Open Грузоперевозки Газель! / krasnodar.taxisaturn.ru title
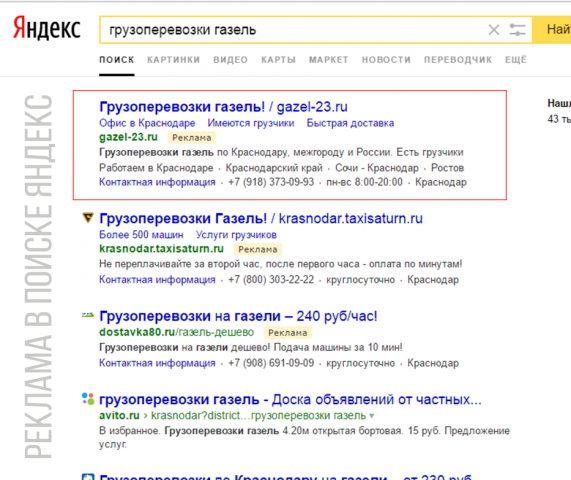 pos(261,219)
